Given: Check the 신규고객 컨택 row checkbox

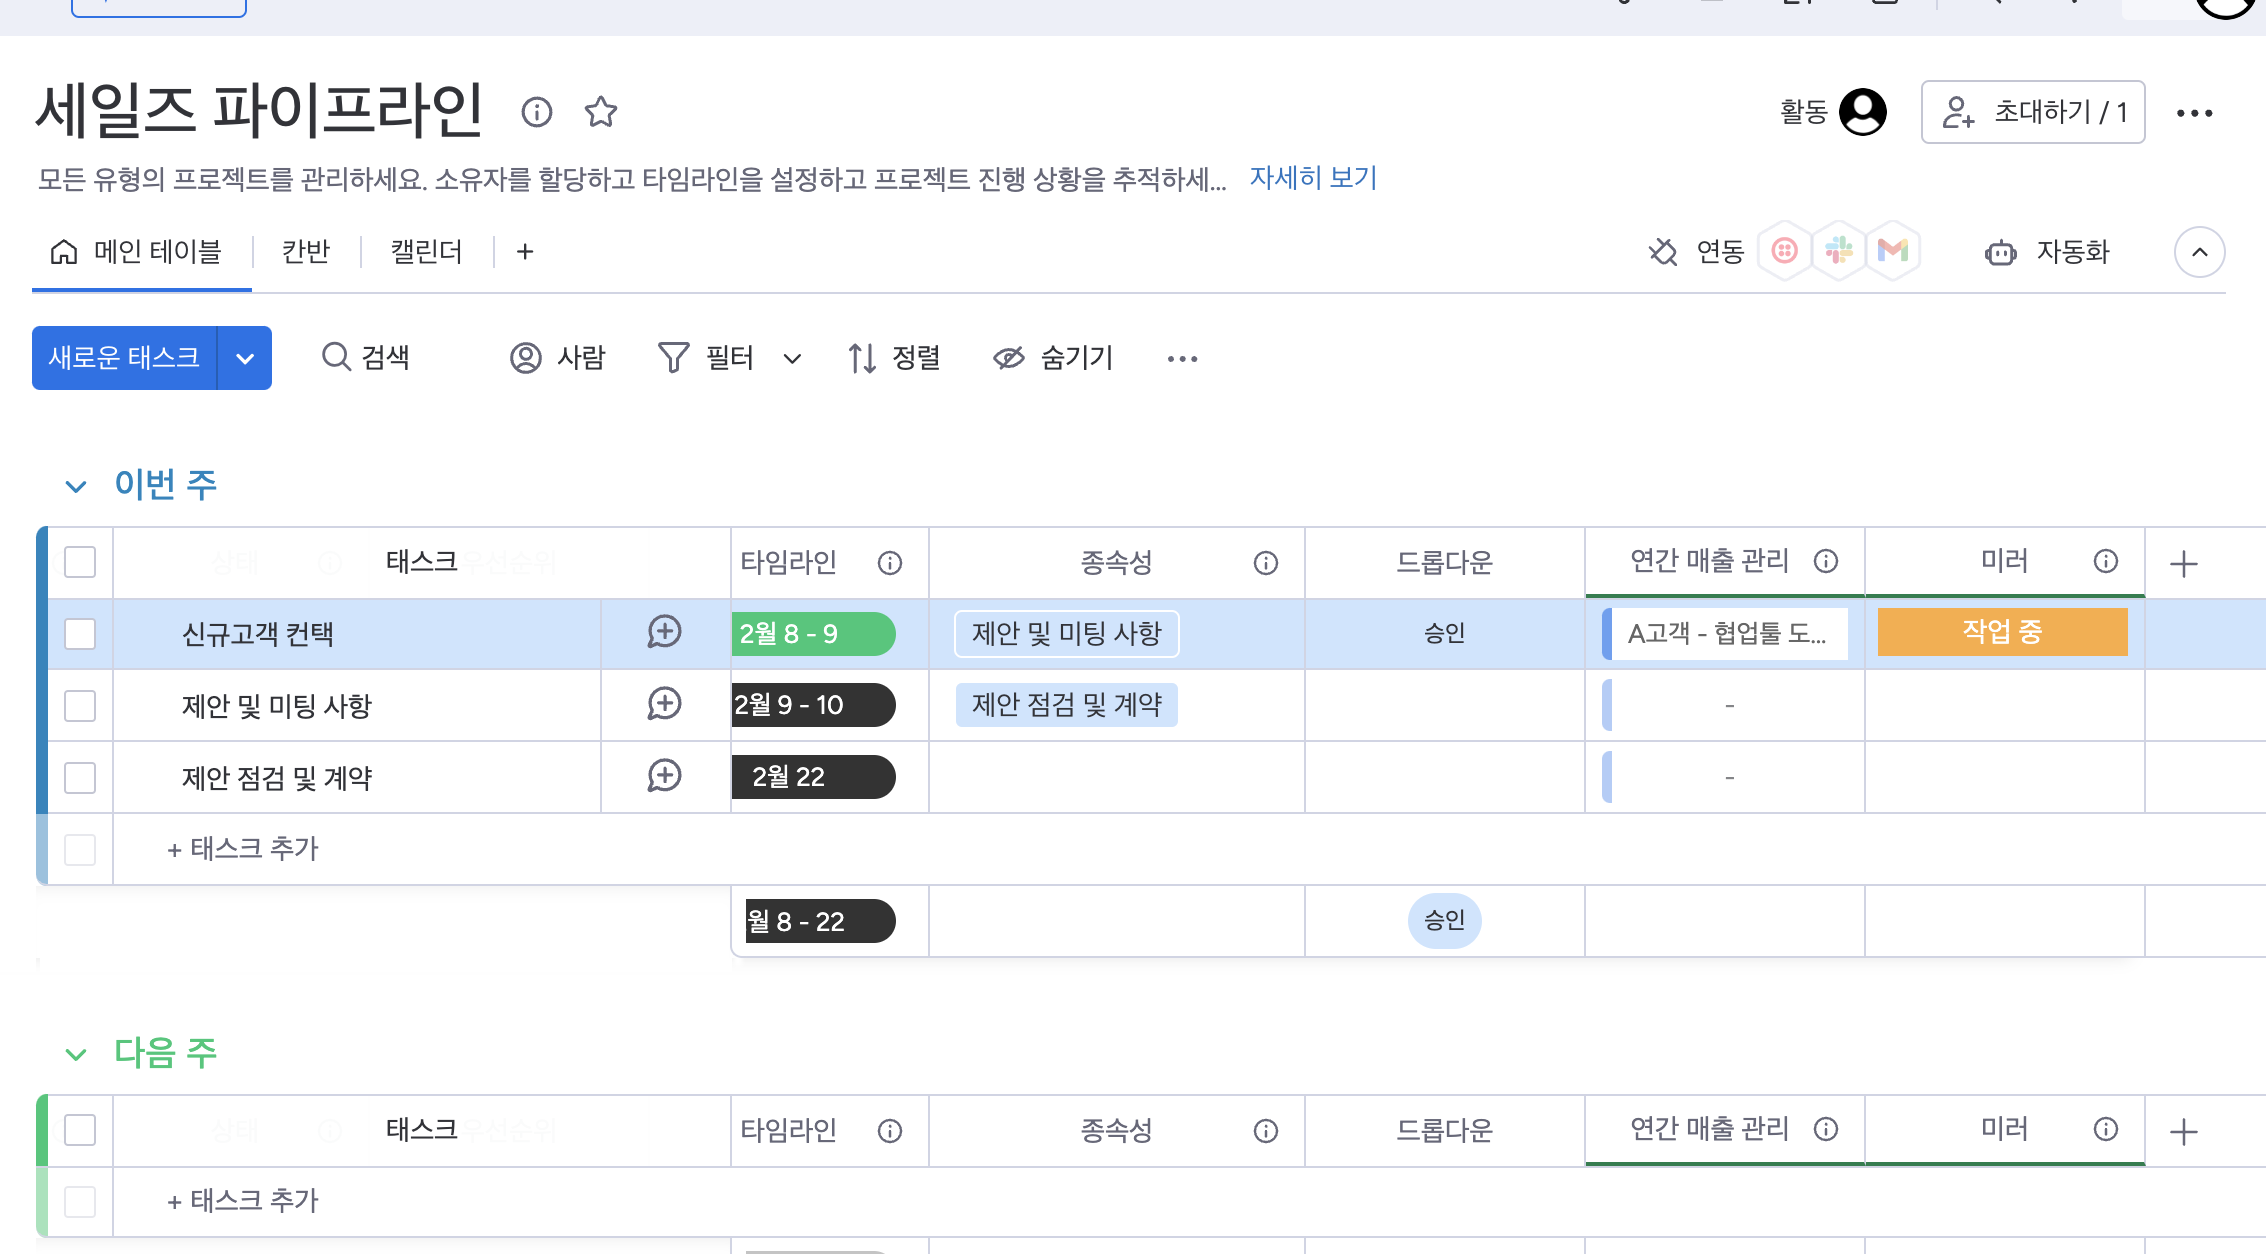Looking at the screenshot, I should 80,634.
